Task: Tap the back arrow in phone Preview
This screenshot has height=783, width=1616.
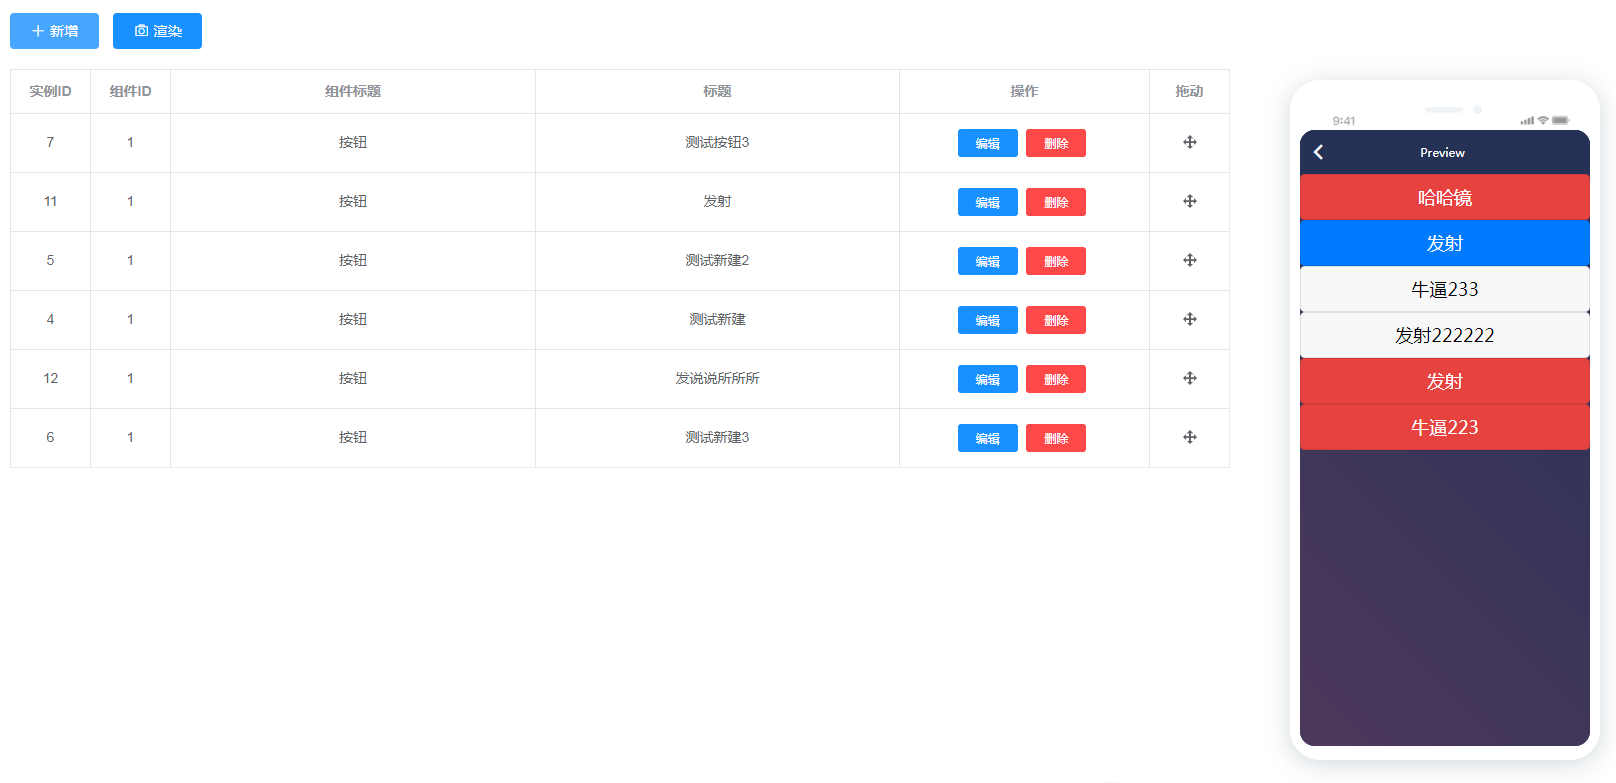Action: (x=1318, y=152)
